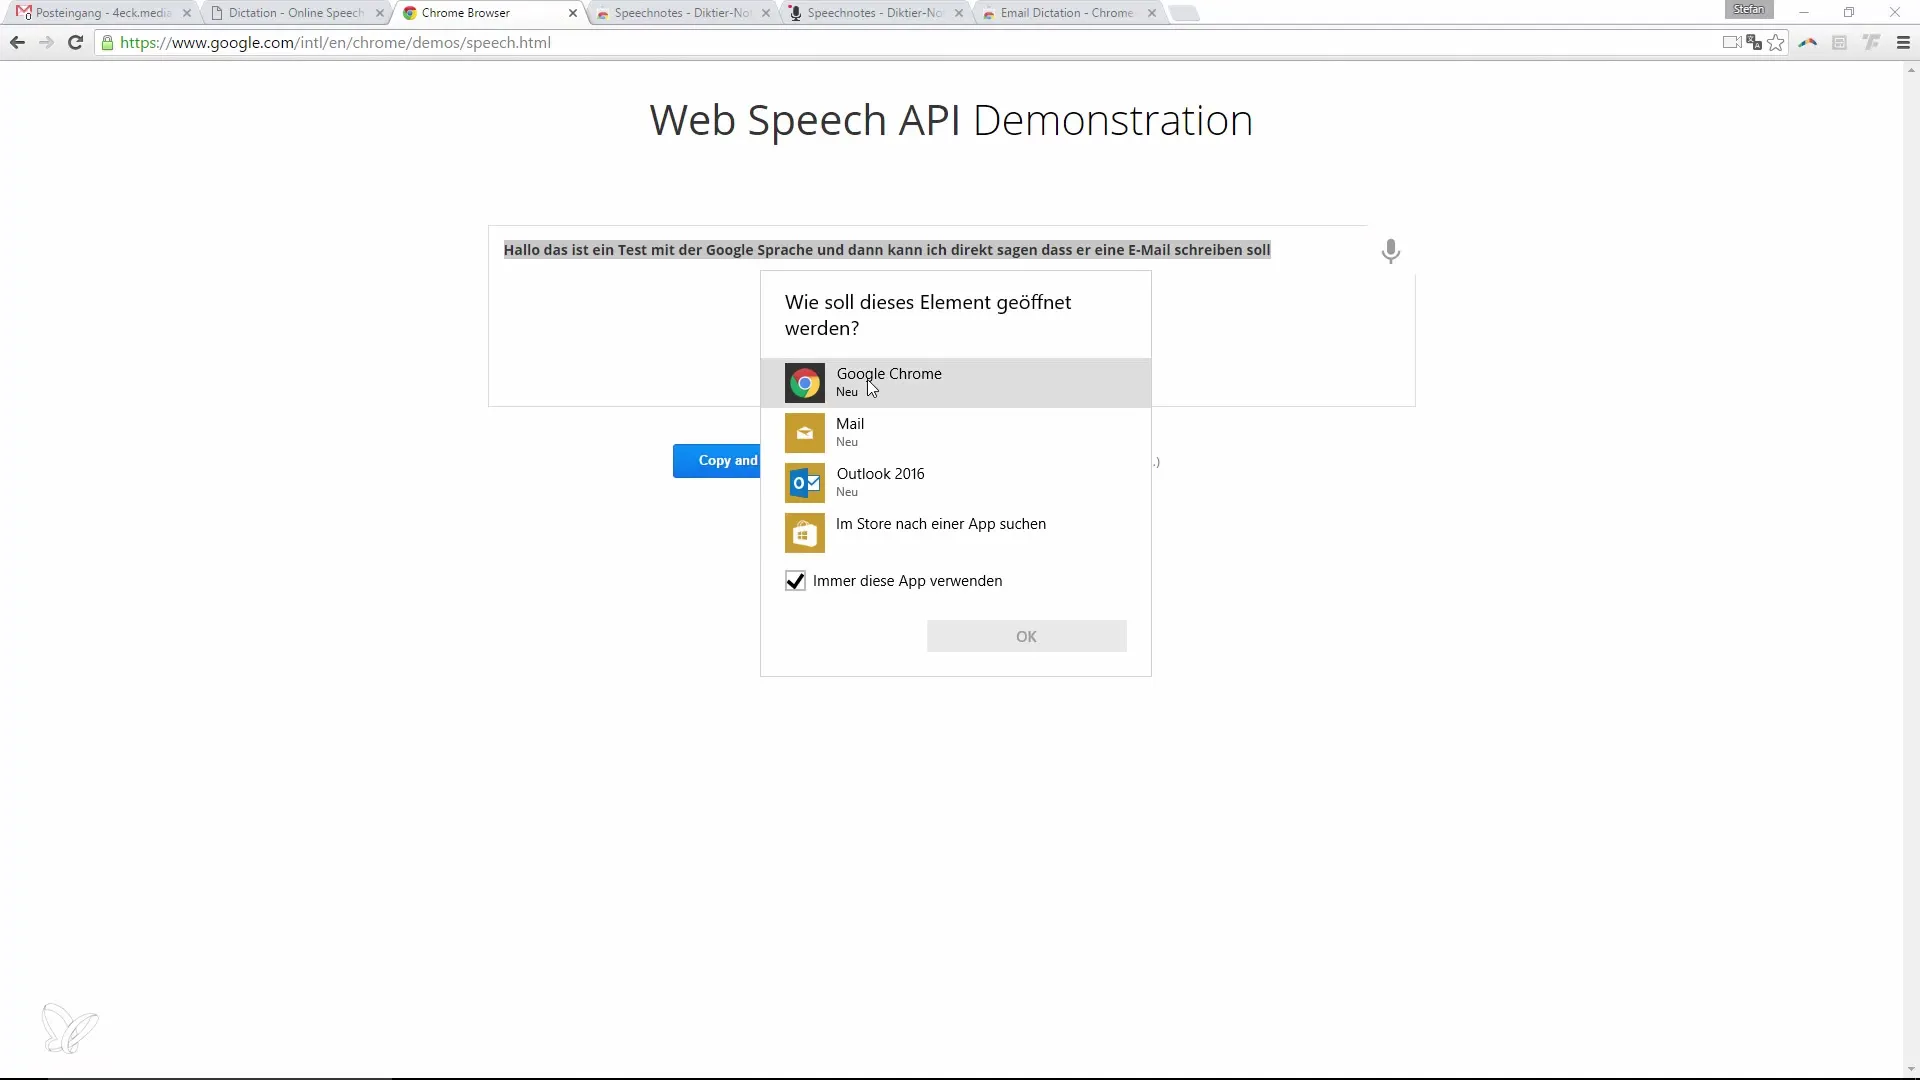
Task: Start dictation with the microphone icon
Action: pyautogui.click(x=1390, y=251)
